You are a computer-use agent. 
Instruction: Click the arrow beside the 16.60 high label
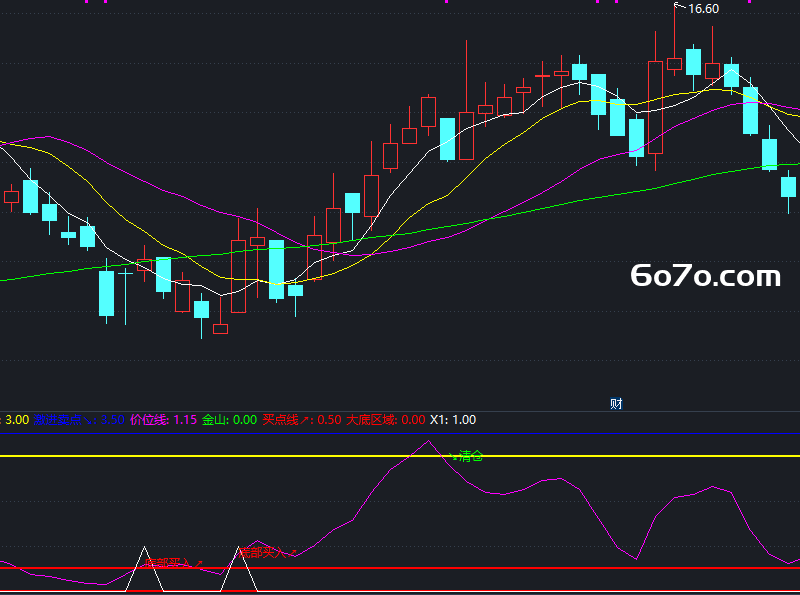(680, 6)
